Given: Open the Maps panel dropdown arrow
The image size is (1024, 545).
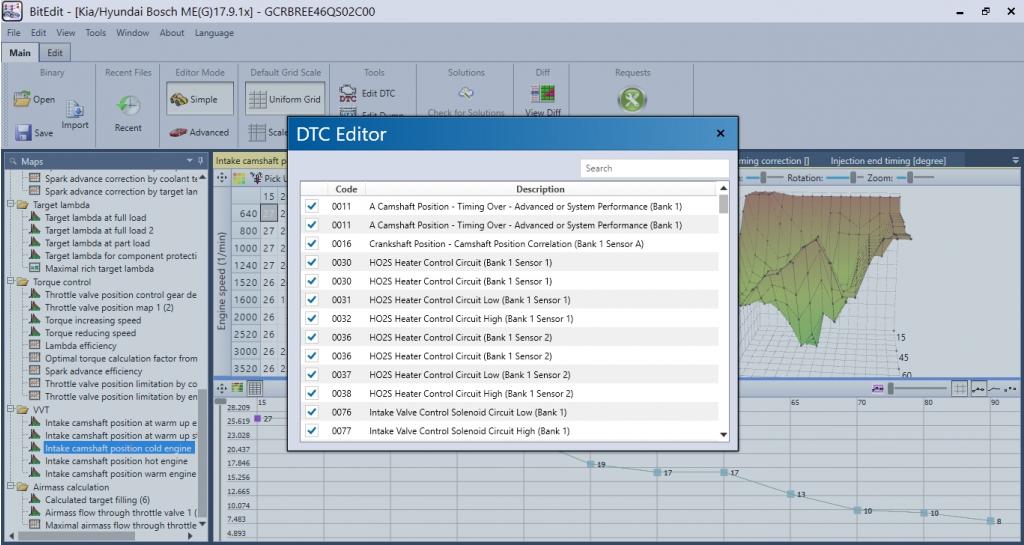Looking at the screenshot, I should click(x=190, y=161).
